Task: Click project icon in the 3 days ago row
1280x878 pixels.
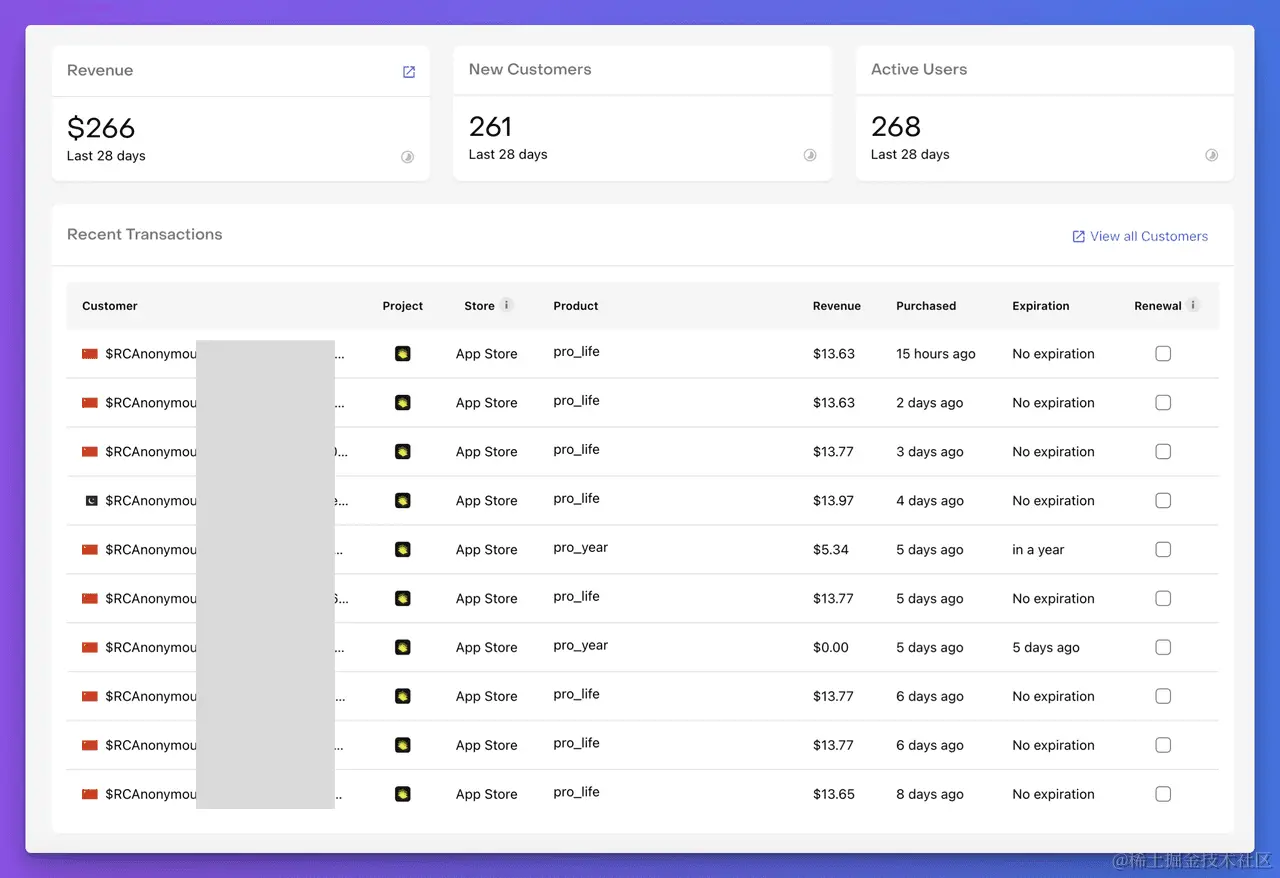Action: [x=403, y=451]
